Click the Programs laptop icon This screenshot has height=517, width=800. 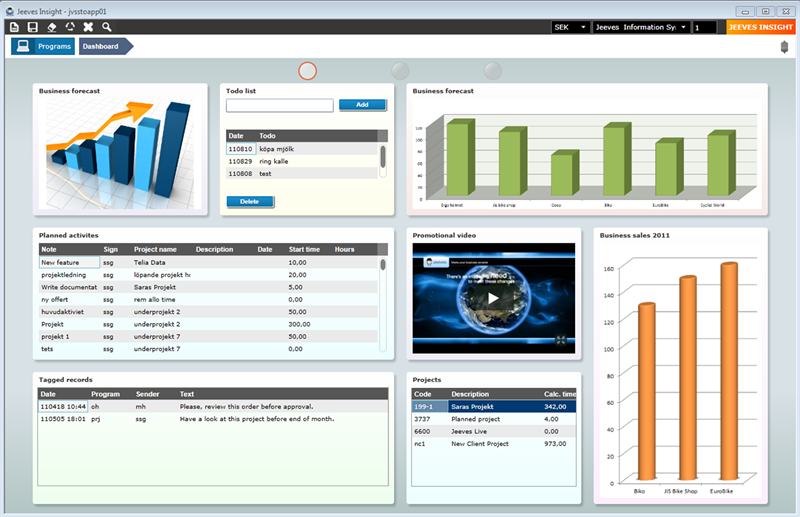tap(22, 46)
